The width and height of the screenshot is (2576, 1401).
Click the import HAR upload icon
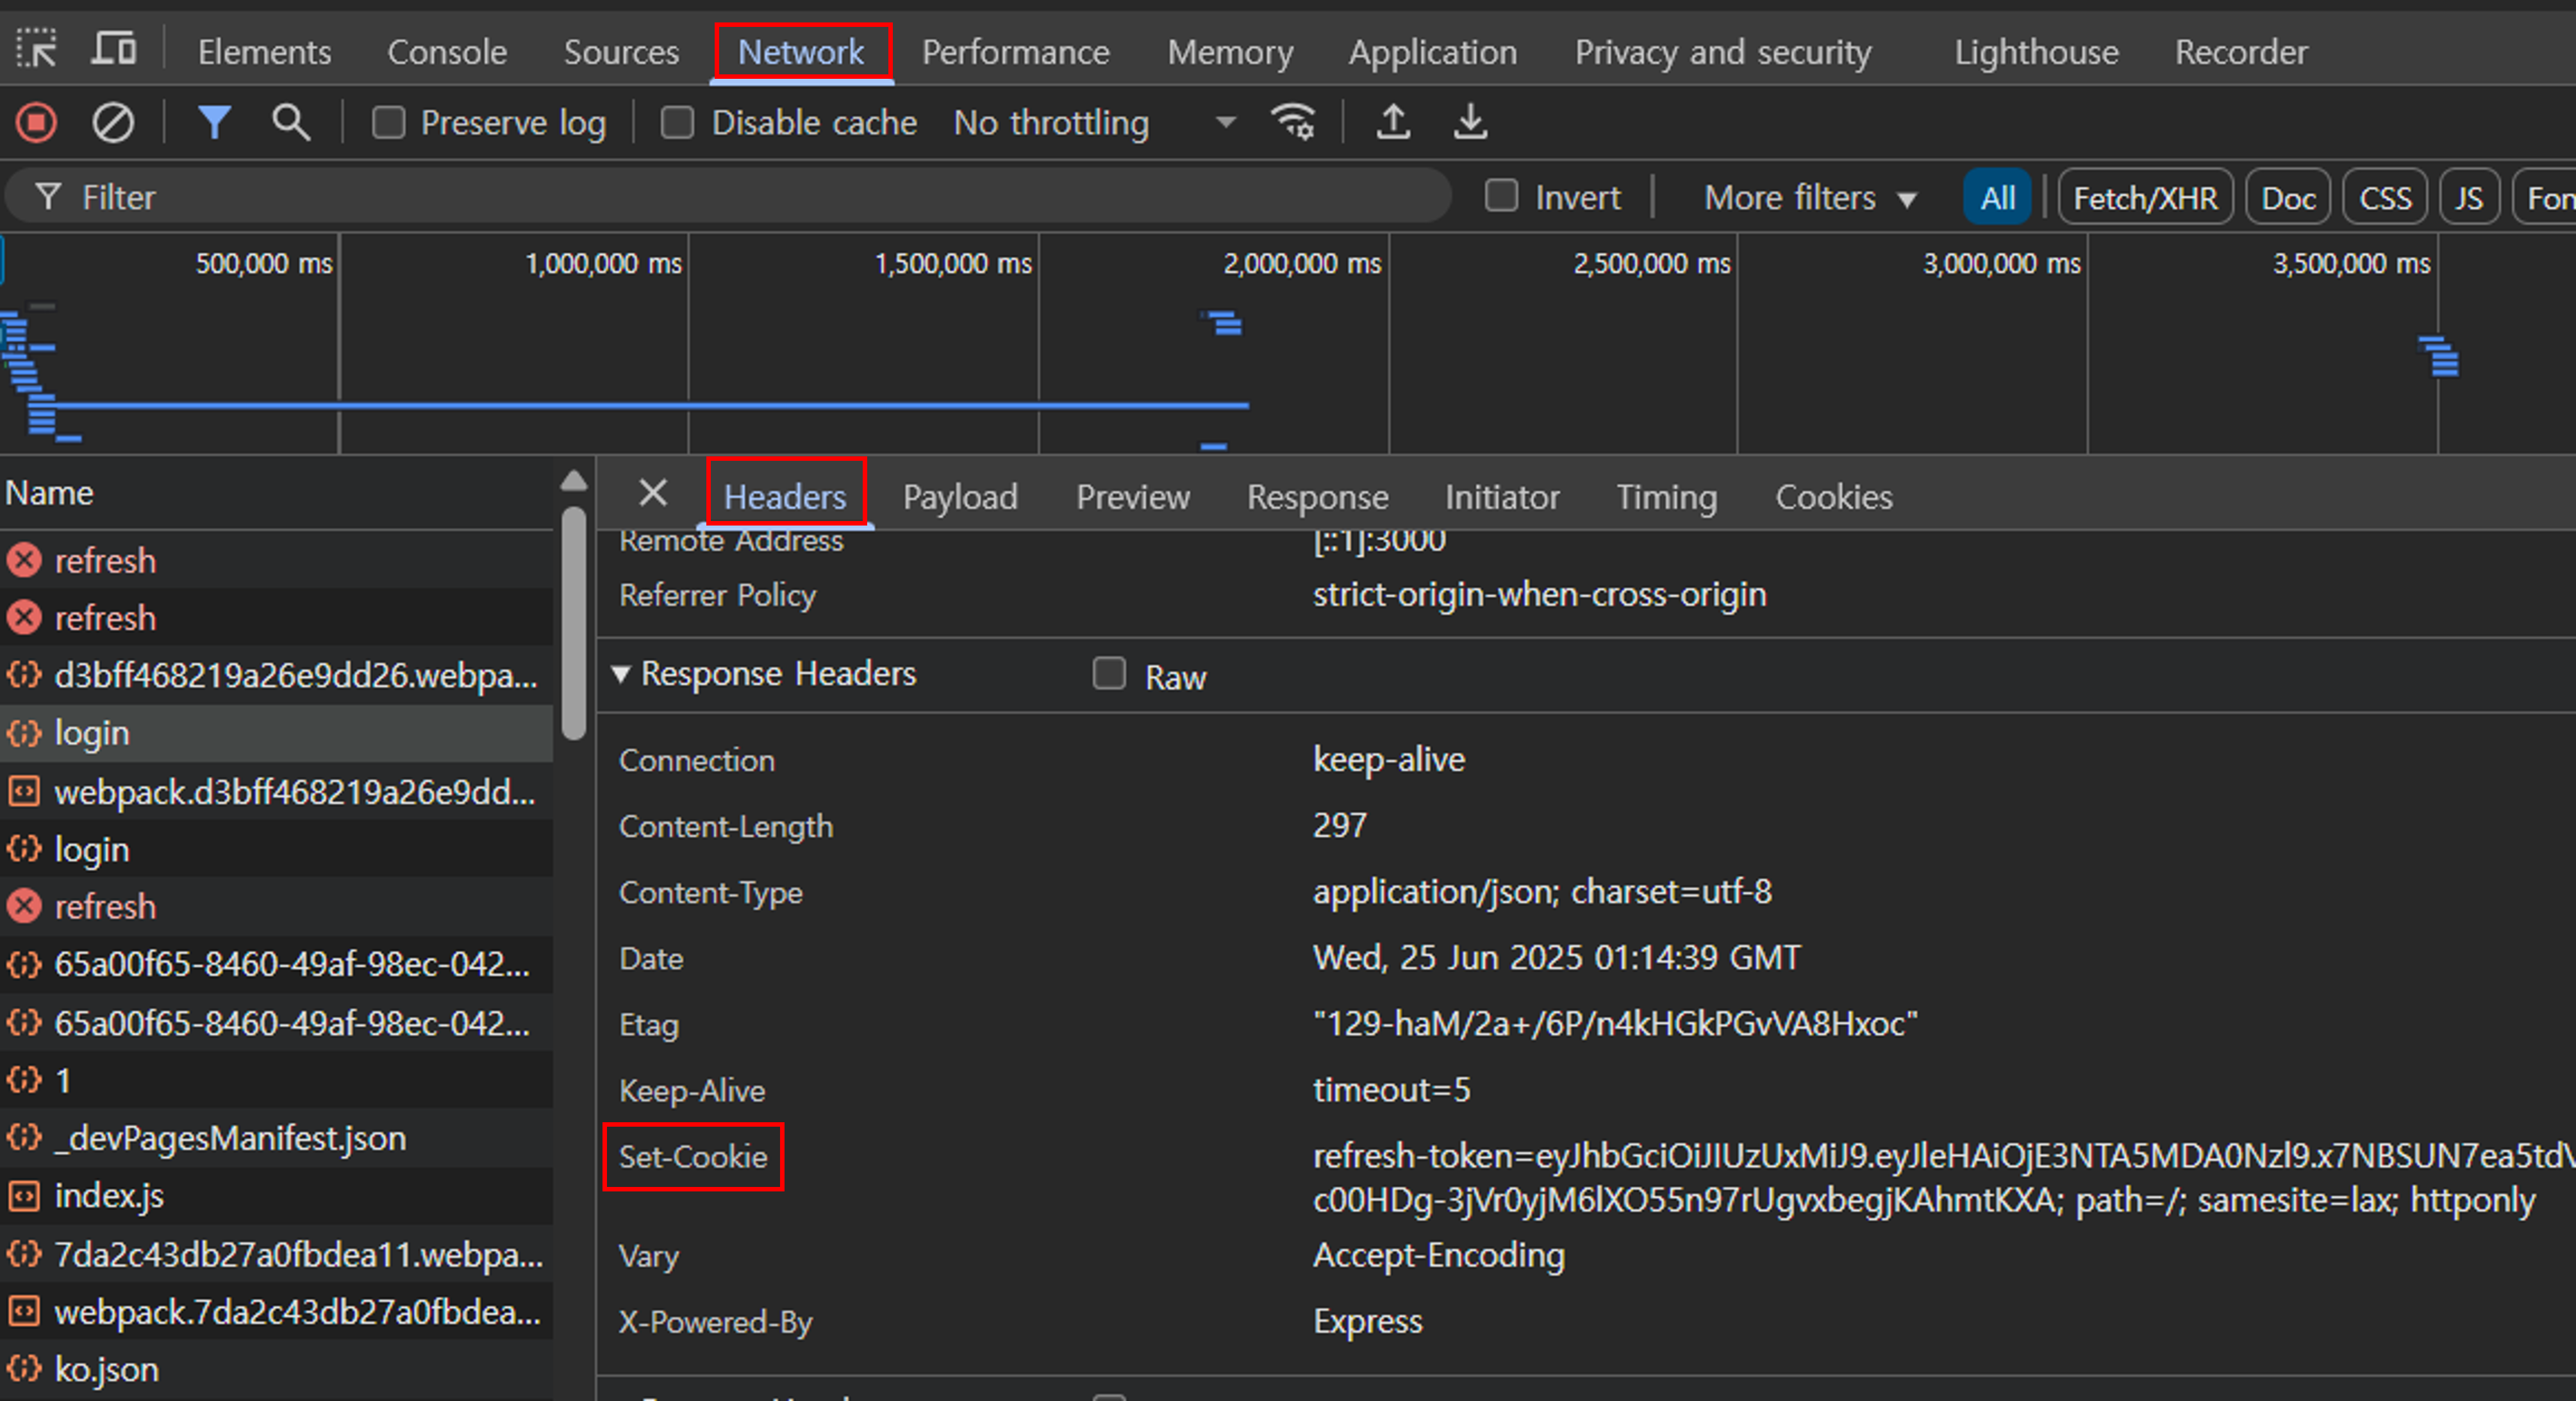1393,123
